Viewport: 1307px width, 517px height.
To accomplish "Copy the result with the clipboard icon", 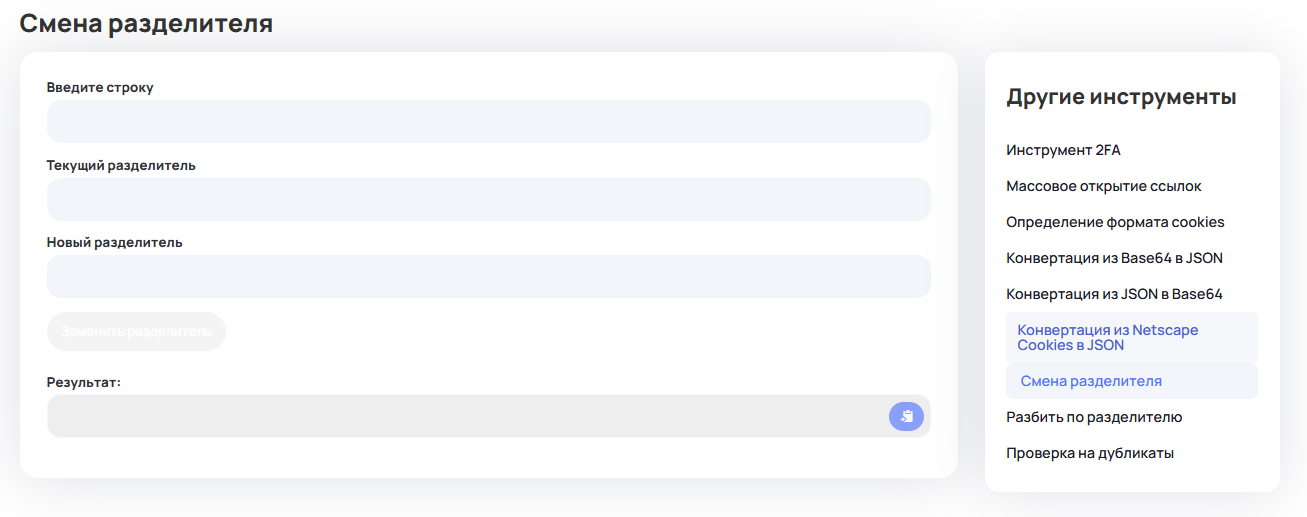I will point(906,416).
